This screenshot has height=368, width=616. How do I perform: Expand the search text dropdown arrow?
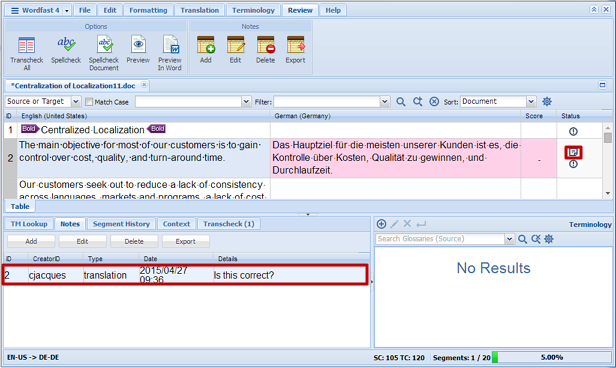[246, 102]
